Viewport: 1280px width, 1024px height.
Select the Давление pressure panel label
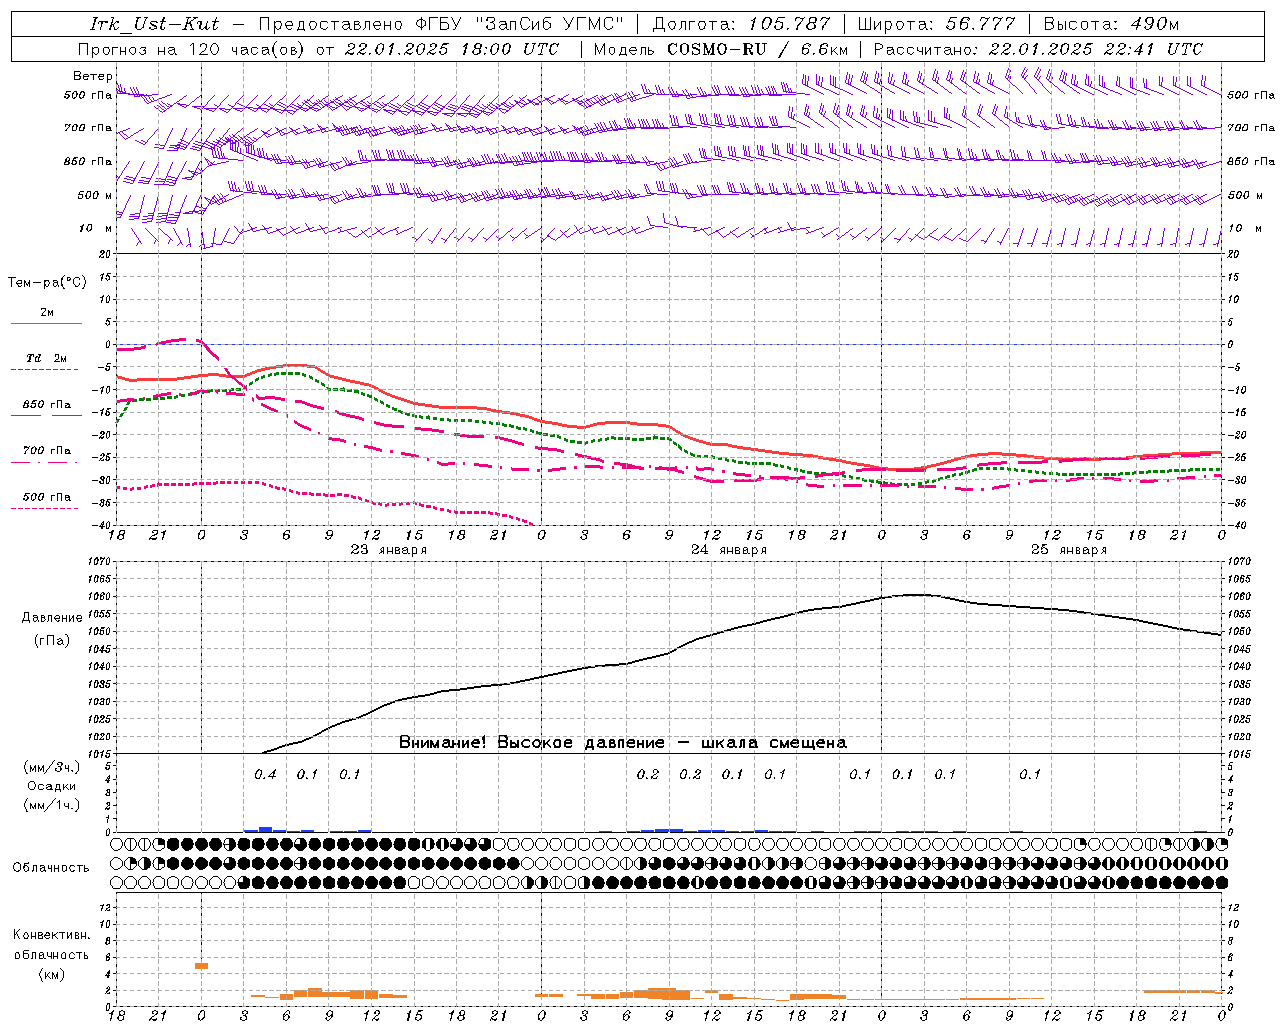(52, 618)
